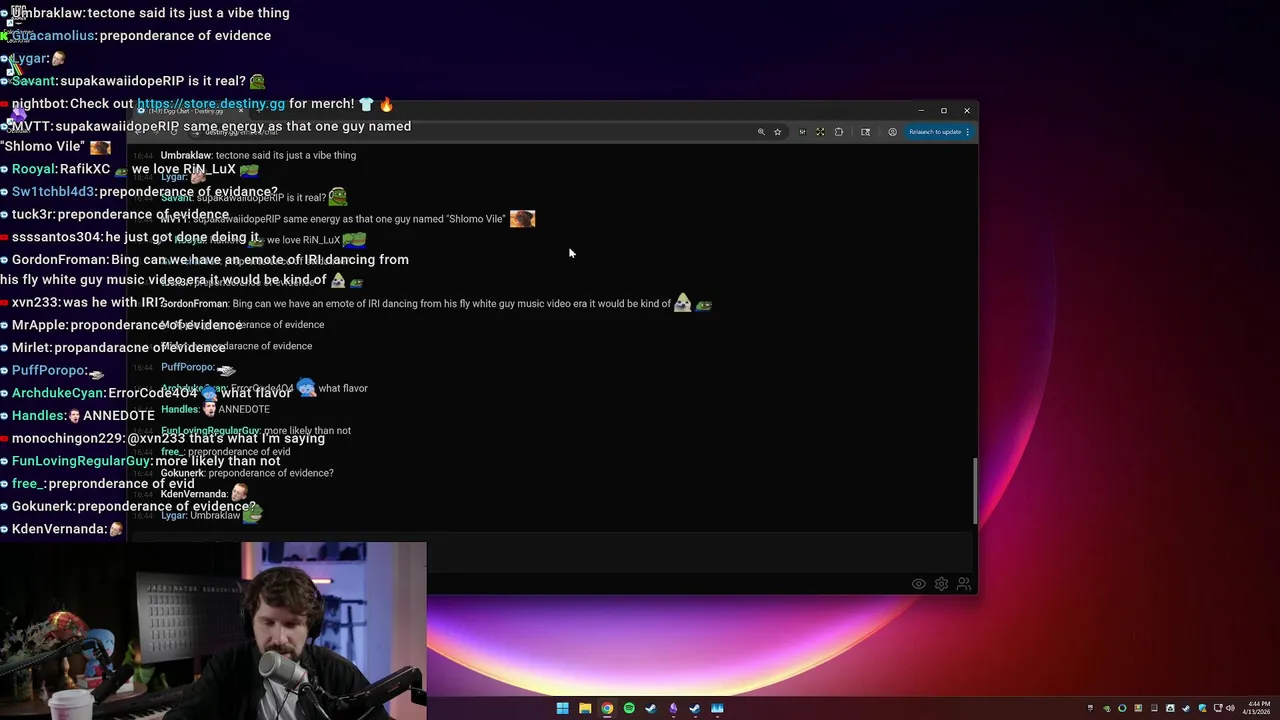
Task: Click username Umbraklaw in the chat window
Action: click(x=186, y=155)
